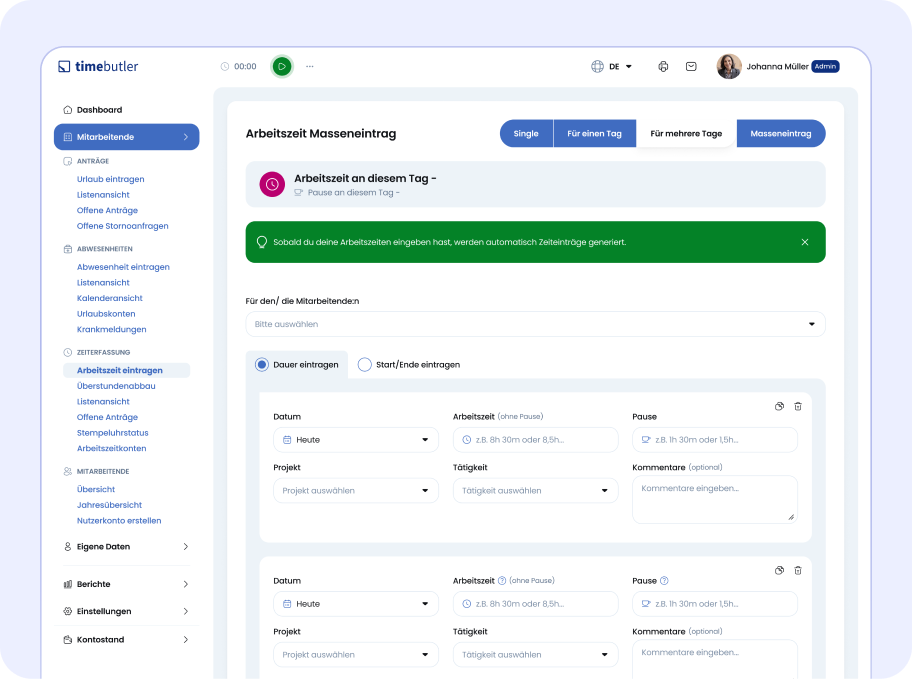Duplicate the first time entry via copy icon
The height and width of the screenshot is (679, 912).
click(779, 406)
